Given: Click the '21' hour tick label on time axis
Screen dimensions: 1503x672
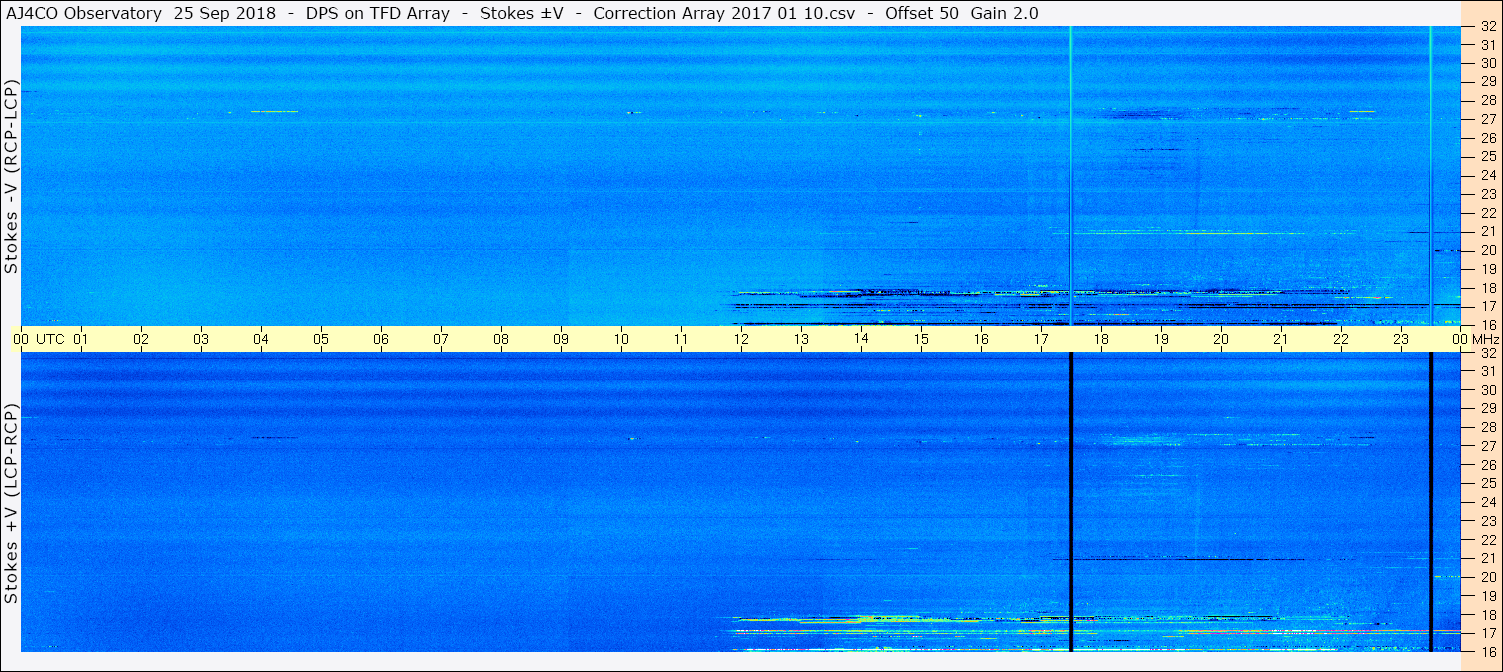Looking at the screenshot, I should click(1281, 339).
